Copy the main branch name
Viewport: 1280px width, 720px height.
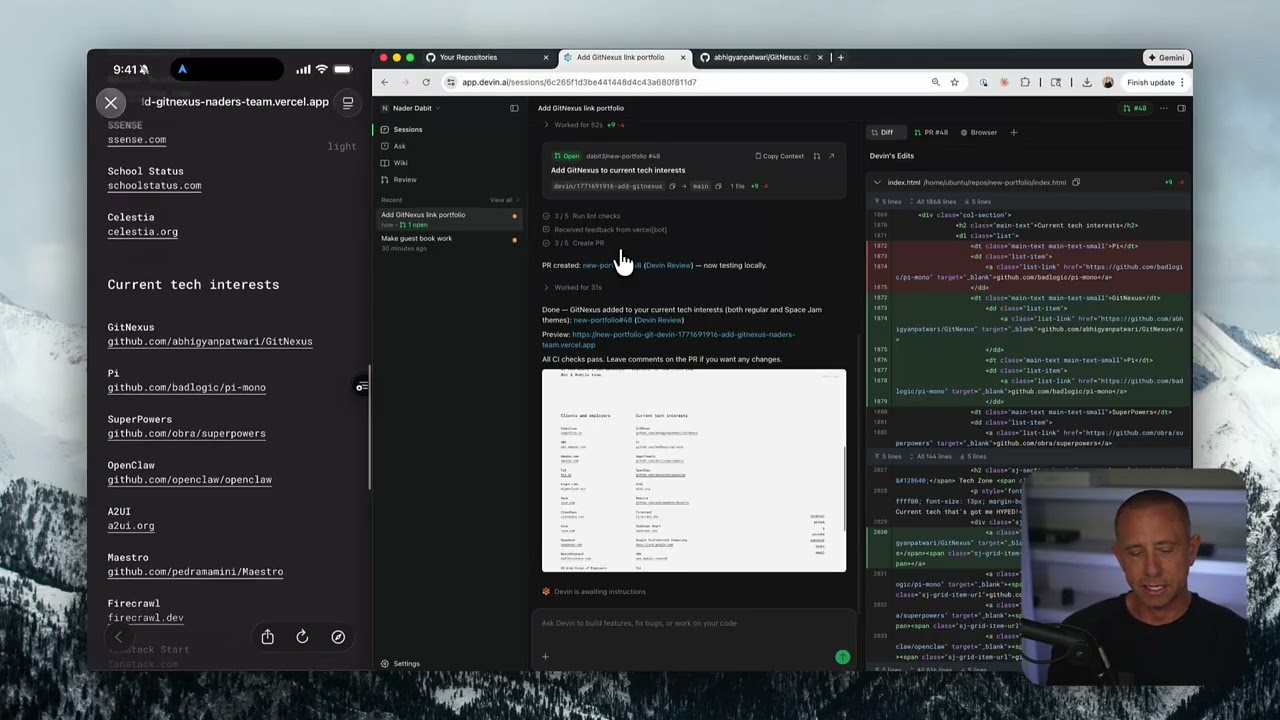[x=718, y=186]
